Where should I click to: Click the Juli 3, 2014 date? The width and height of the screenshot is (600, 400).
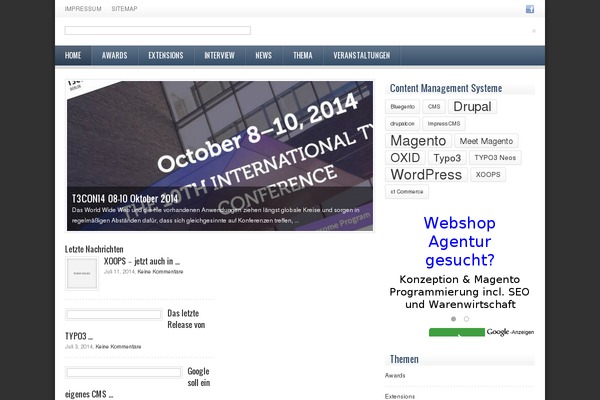coord(79,347)
